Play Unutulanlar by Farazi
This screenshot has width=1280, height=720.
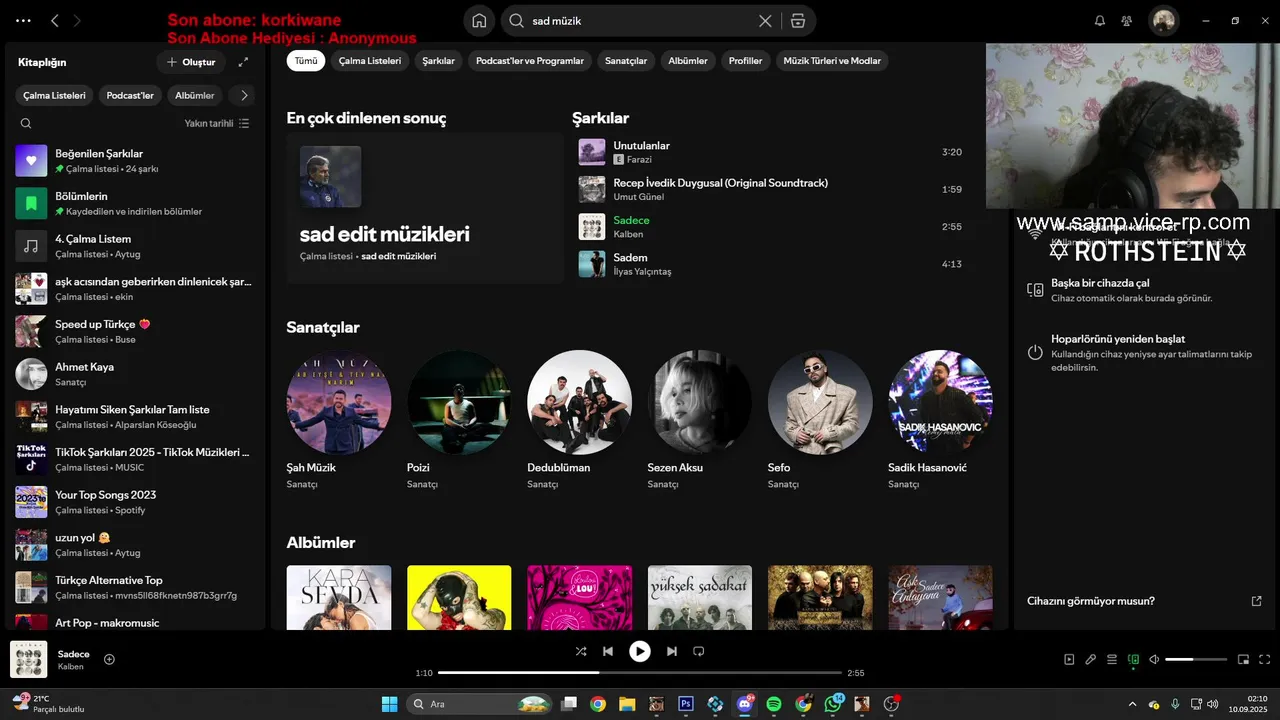(x=770, y=152)
